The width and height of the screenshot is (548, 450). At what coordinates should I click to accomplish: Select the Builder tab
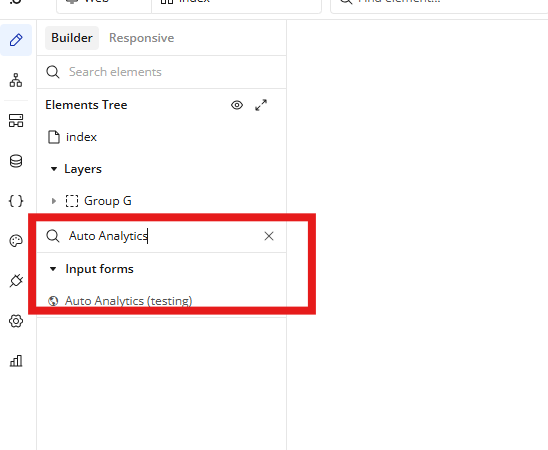pos(72,38)
